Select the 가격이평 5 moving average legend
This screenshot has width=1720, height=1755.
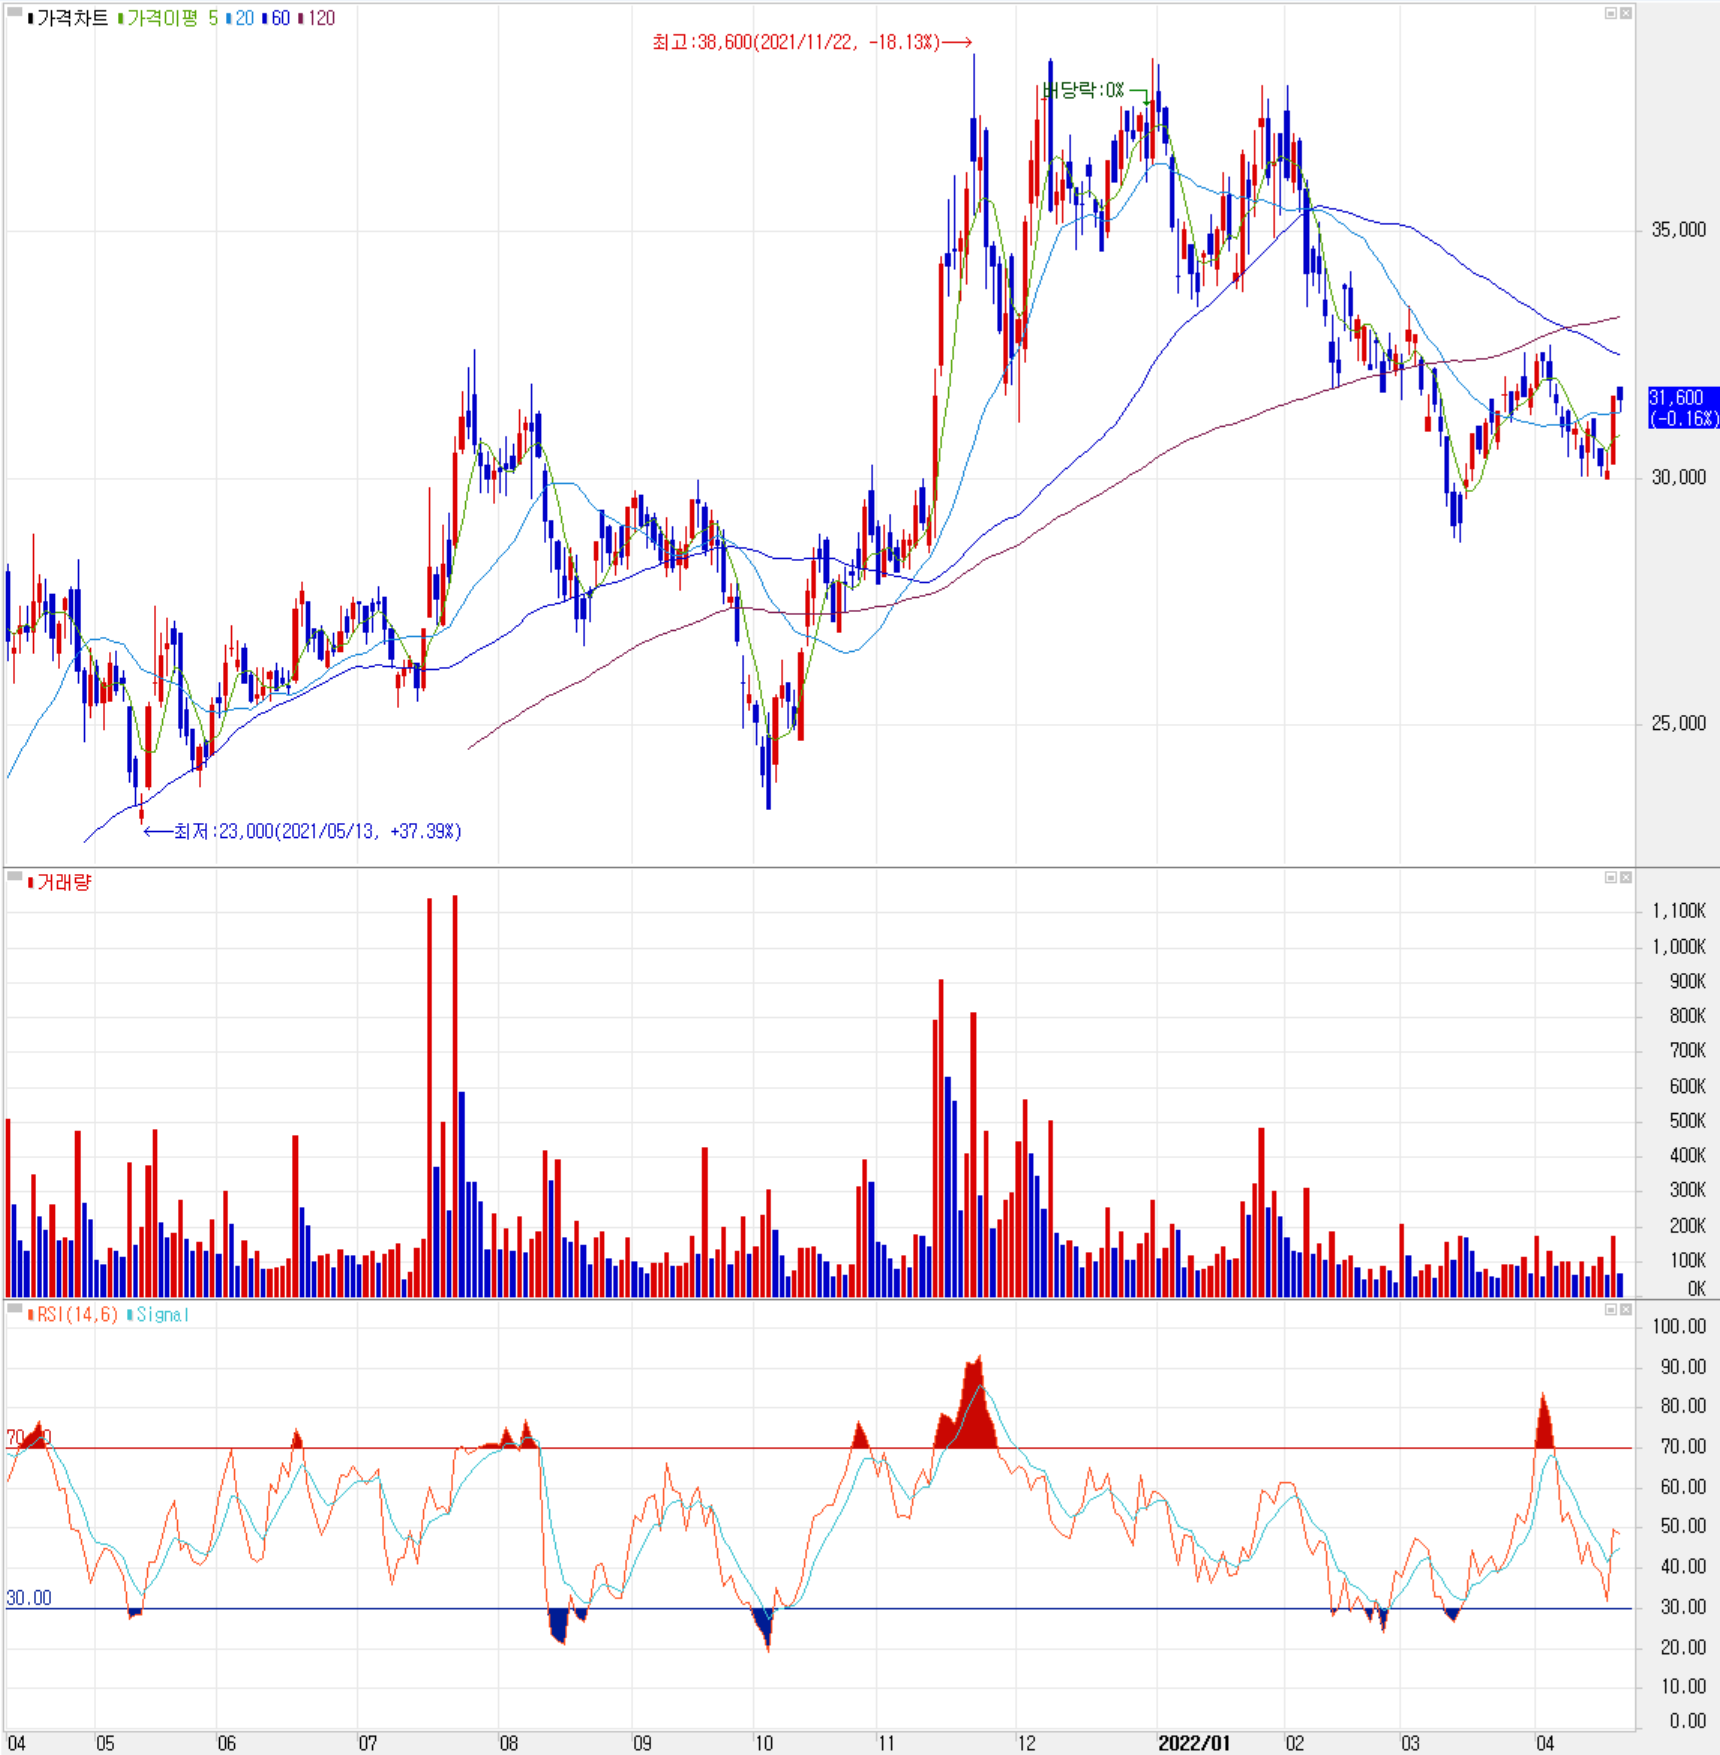point(172,18)
